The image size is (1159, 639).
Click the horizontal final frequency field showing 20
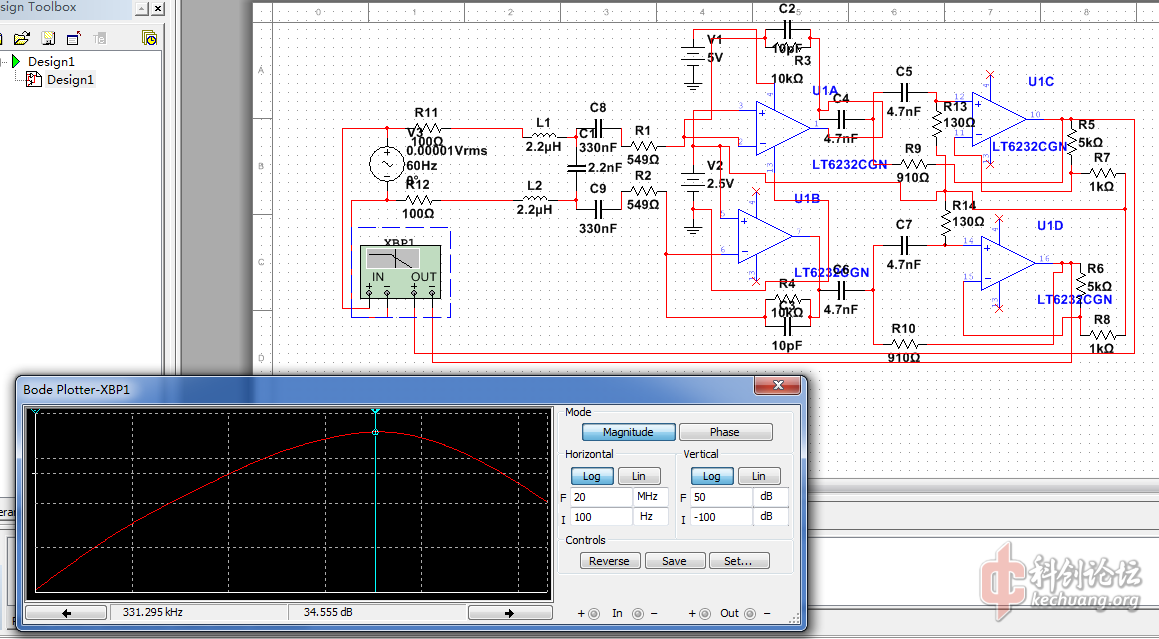pyautogui.click(x=600, y=497)
